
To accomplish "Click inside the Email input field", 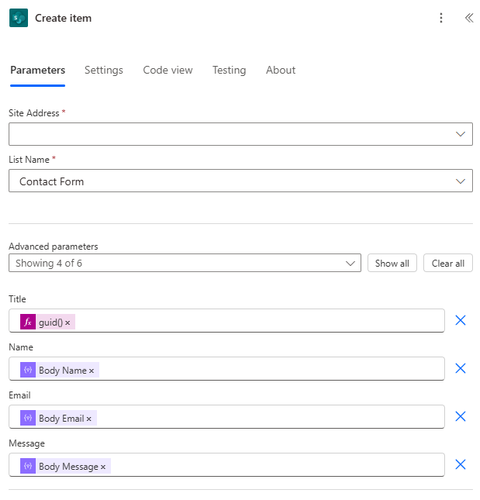I will point(227,417).
